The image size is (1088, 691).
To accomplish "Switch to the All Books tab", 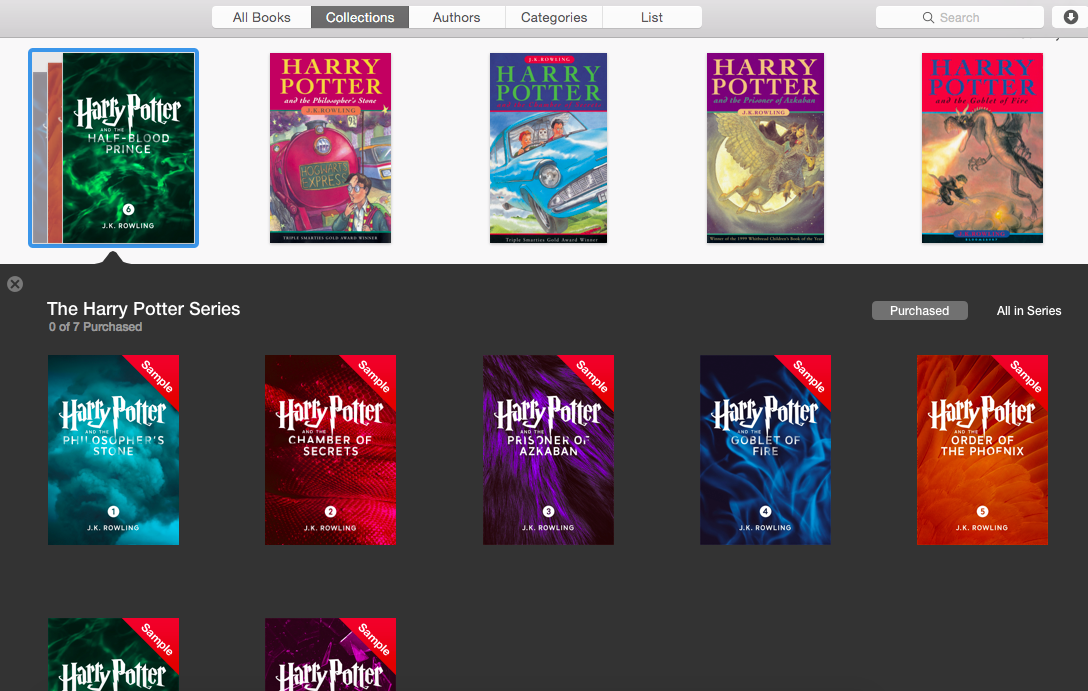I will [262, 17].
